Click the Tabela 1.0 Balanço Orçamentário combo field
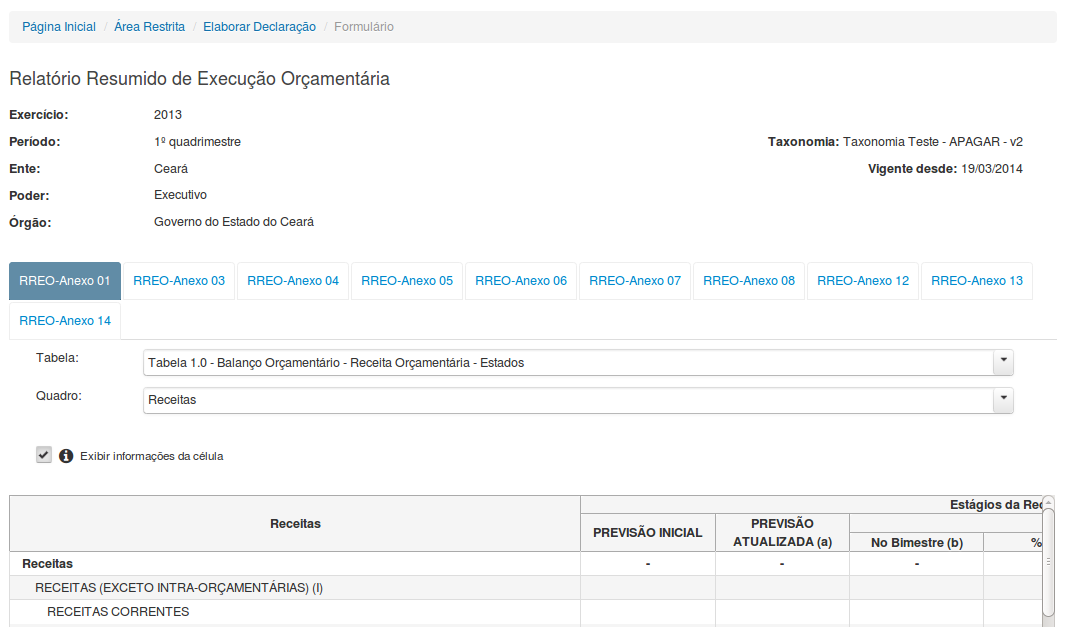 tap(568, 362)
